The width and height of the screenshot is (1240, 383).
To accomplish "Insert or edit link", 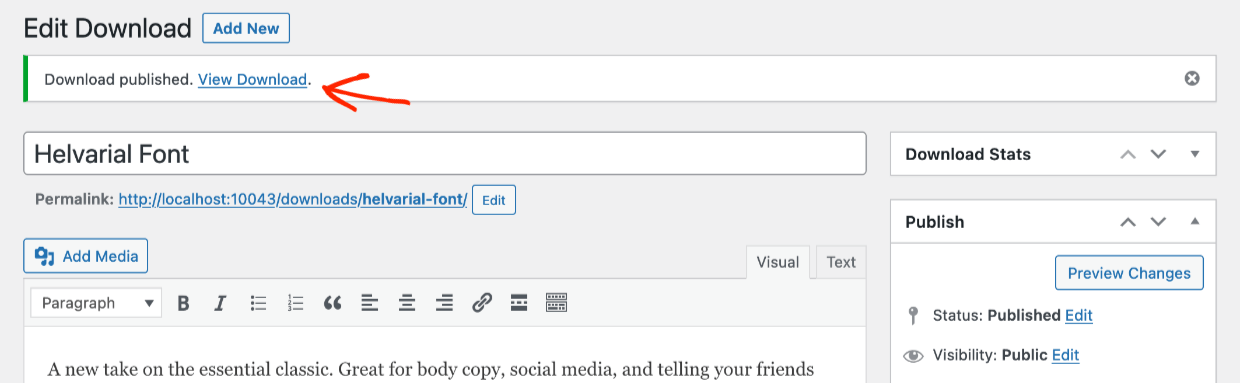I will 482,303.
